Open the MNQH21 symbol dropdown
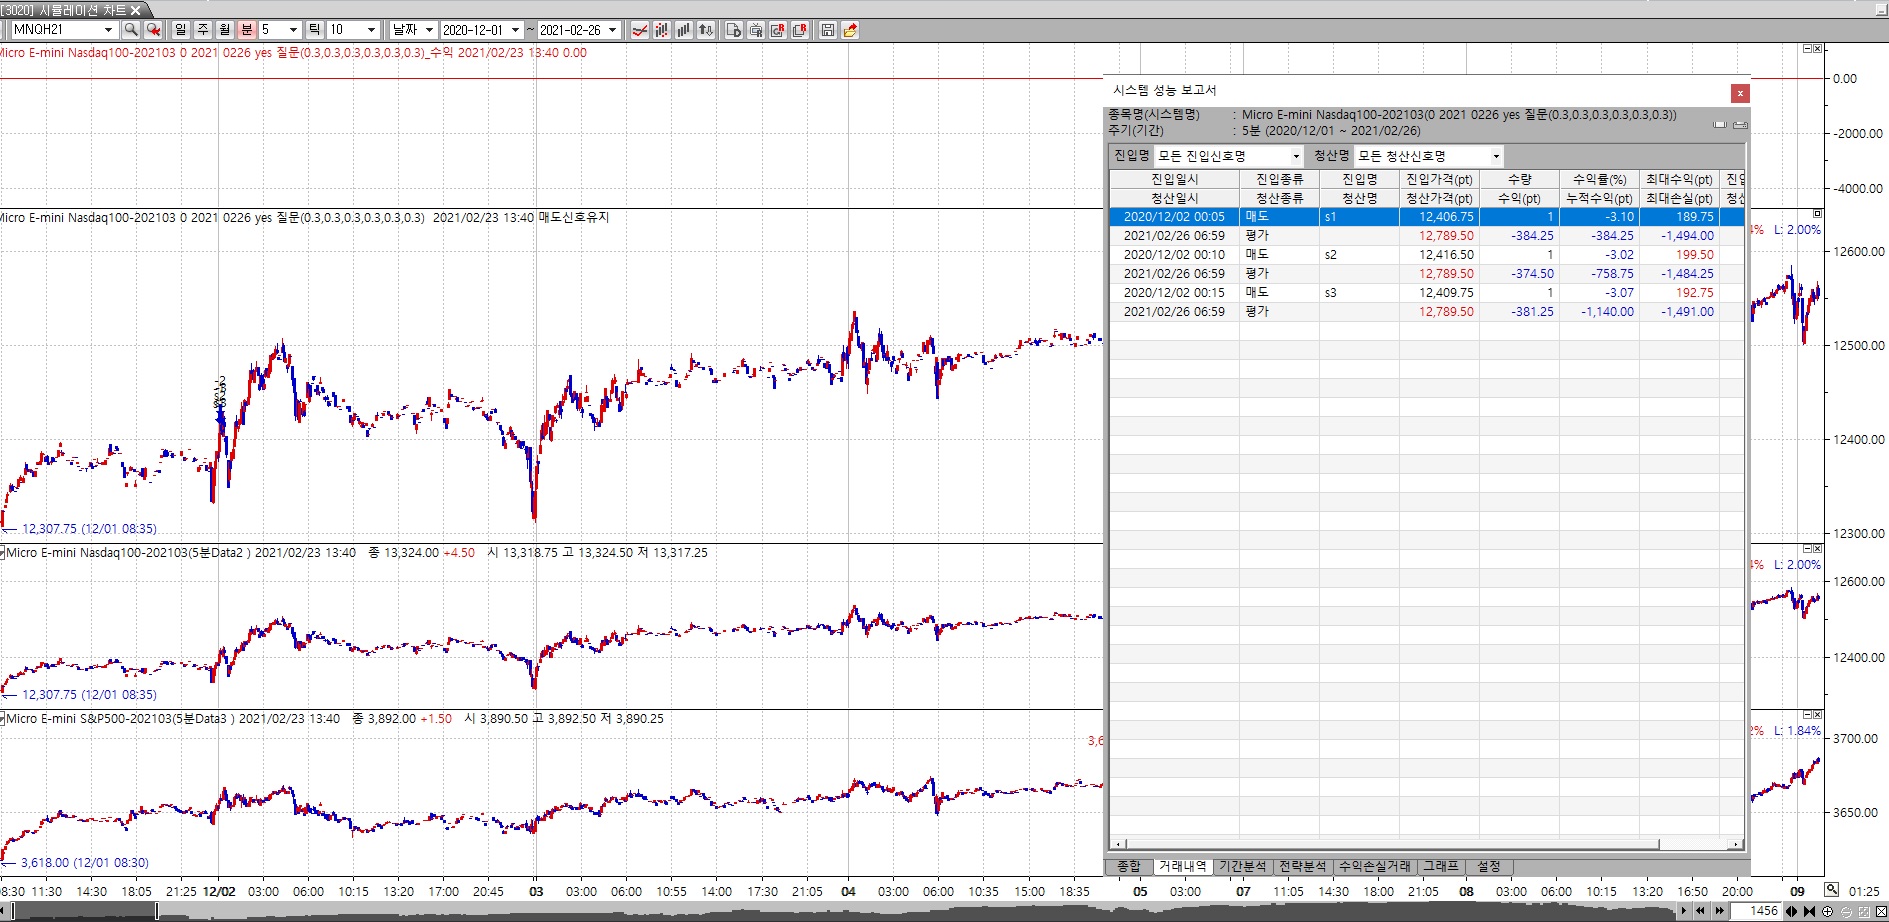 pyautogui.click(x=108, y=30)
